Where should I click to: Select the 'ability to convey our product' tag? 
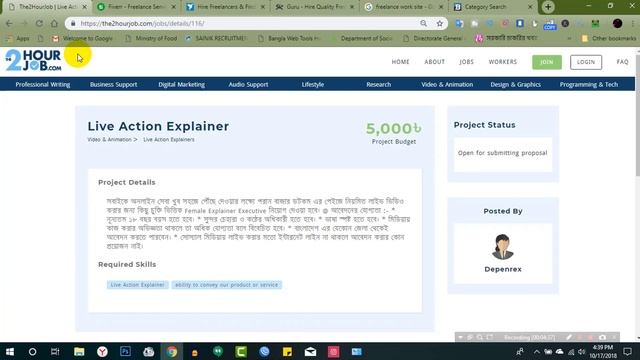click(227, 285)
